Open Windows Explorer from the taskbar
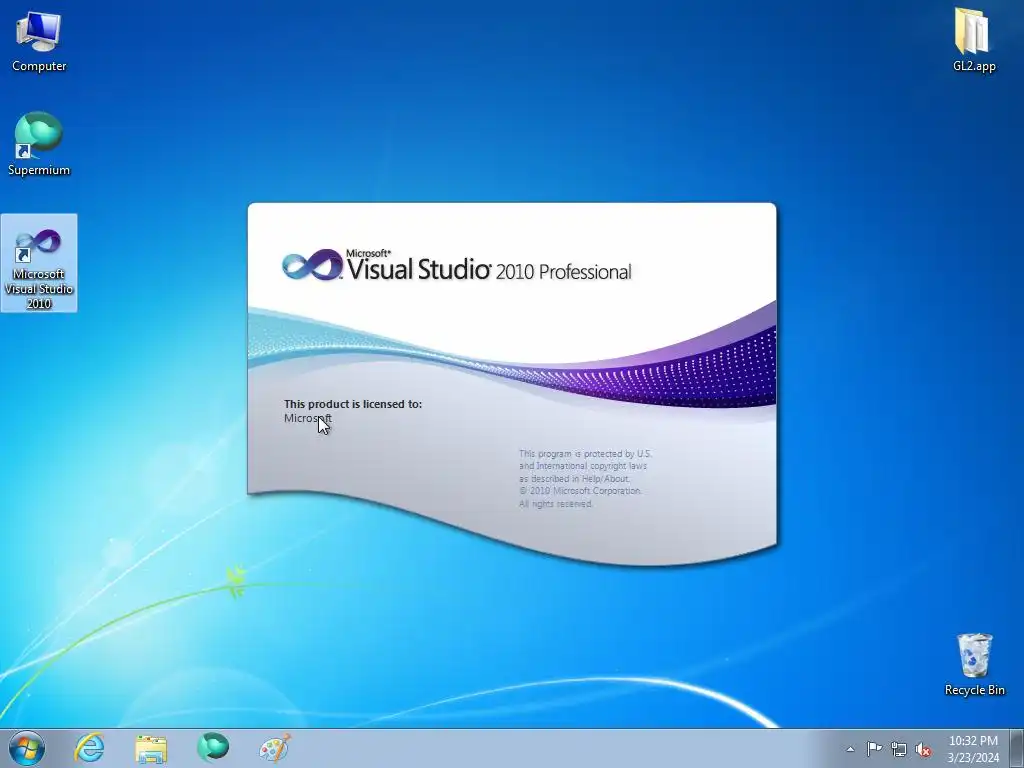Viewport: 1024px width, 768px height. point(151,748)
